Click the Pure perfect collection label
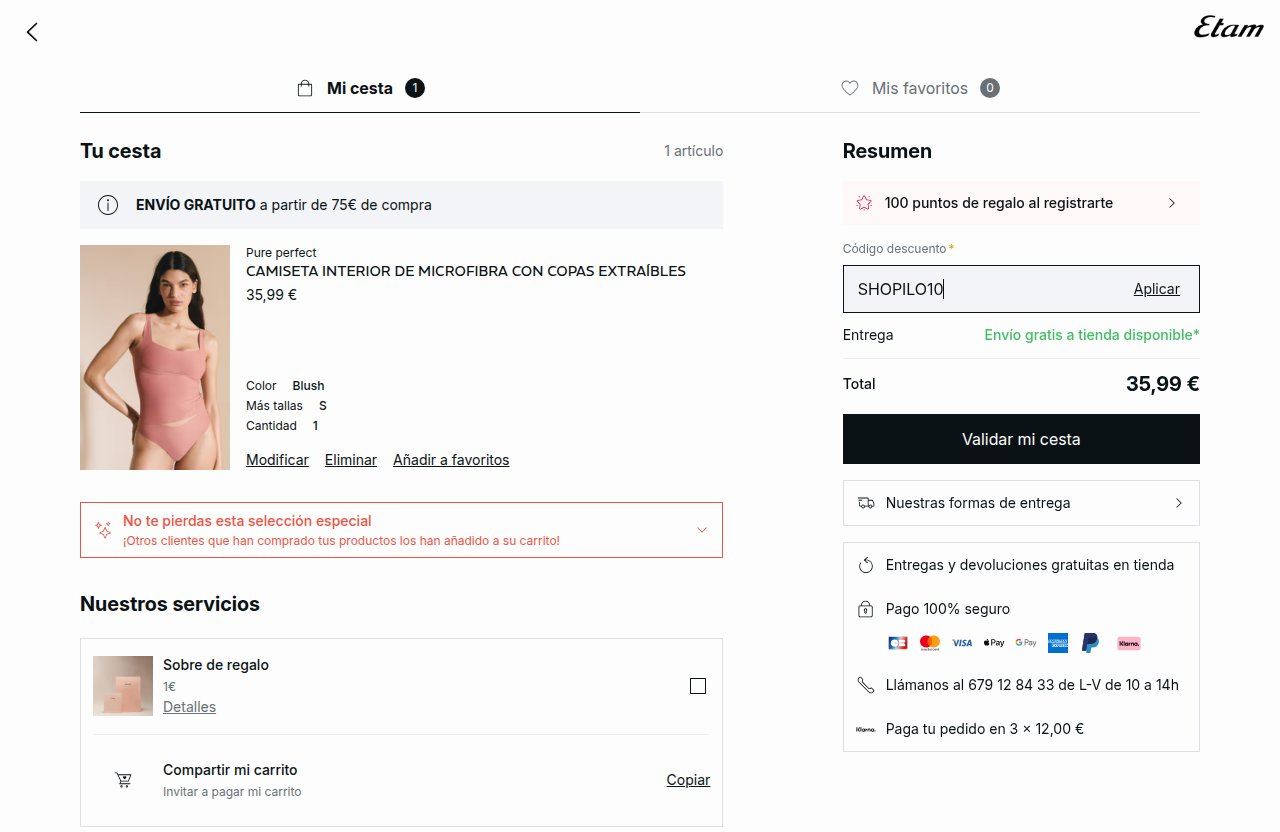The image size is (1280, 832). (281, 253)
